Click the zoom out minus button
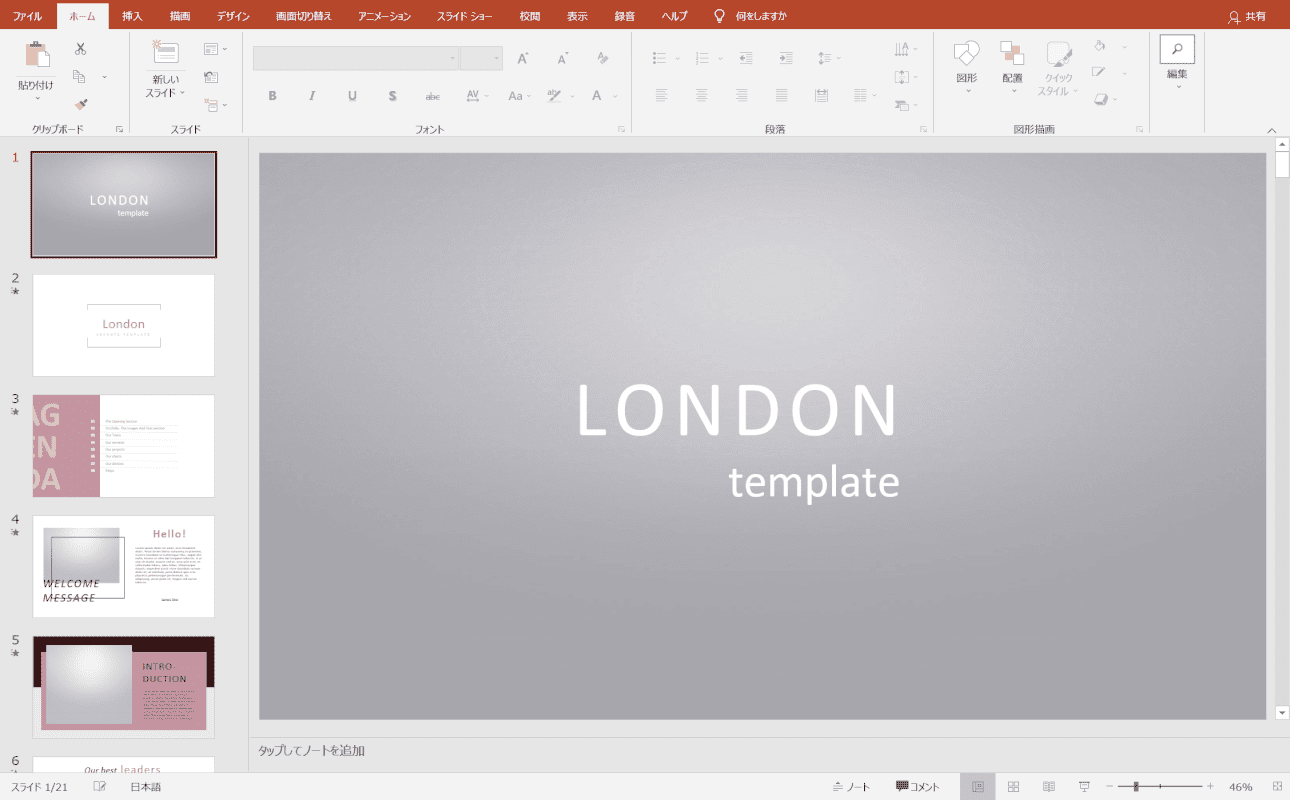The width and height of the screenshot is (1290, 800). pyautogui.click(x=1109, y=787)
